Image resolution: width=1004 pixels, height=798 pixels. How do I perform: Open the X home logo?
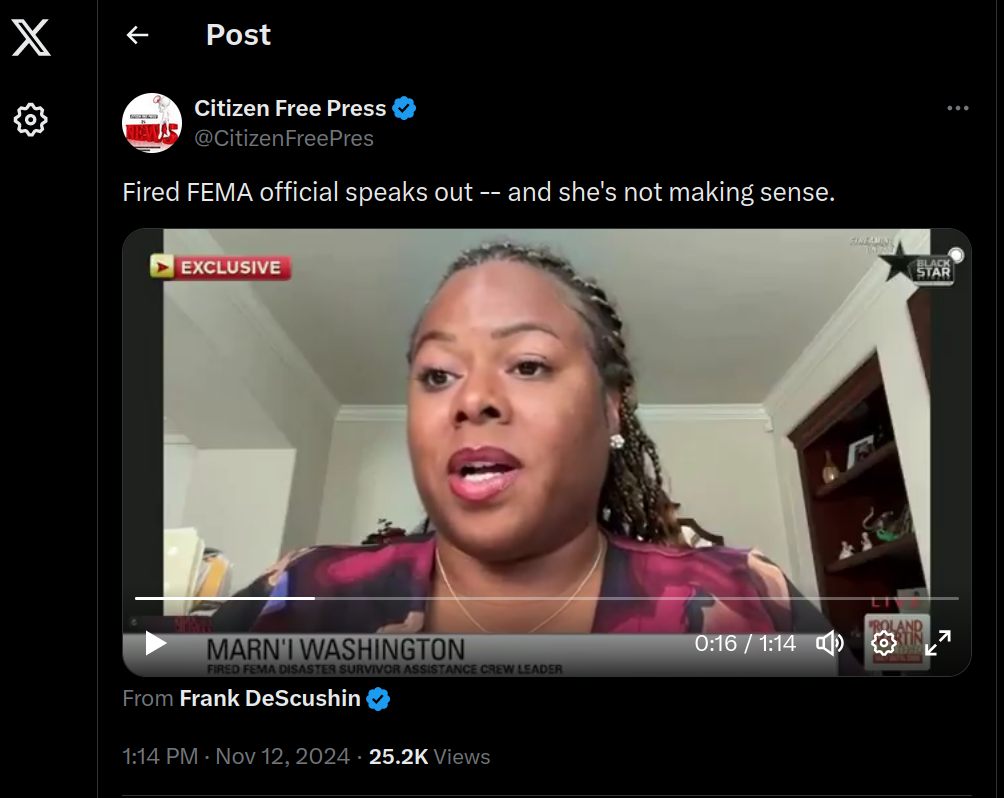coord(31,37)
